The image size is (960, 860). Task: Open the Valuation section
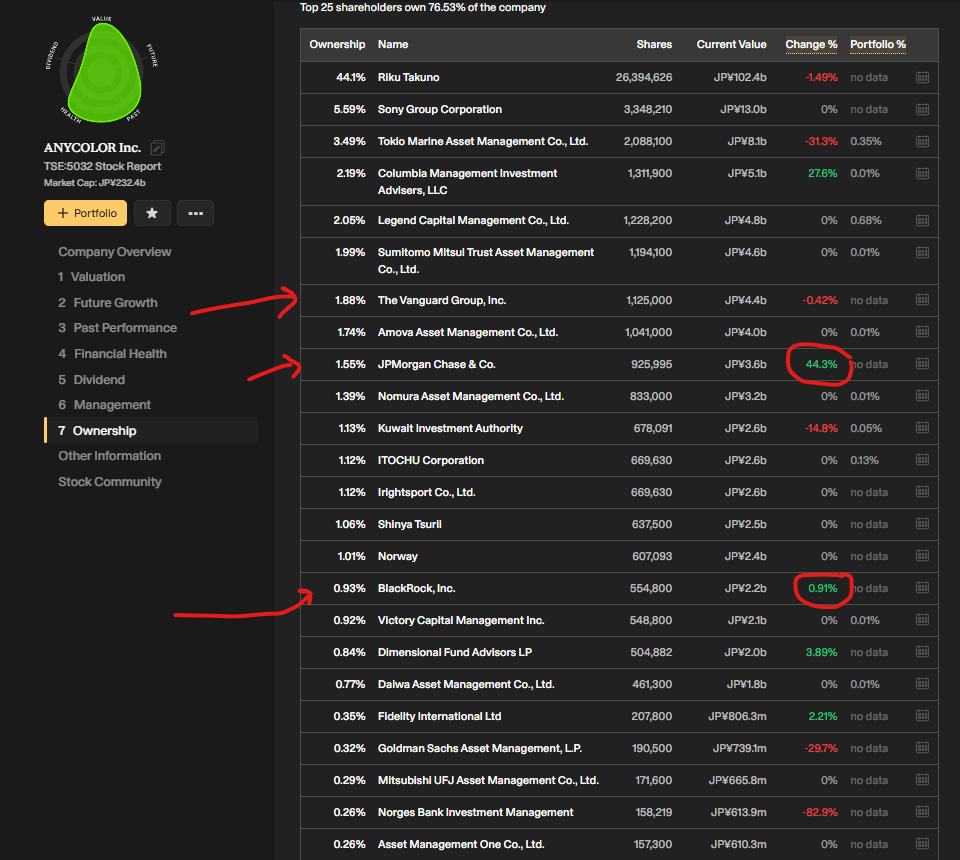[91, 277]
